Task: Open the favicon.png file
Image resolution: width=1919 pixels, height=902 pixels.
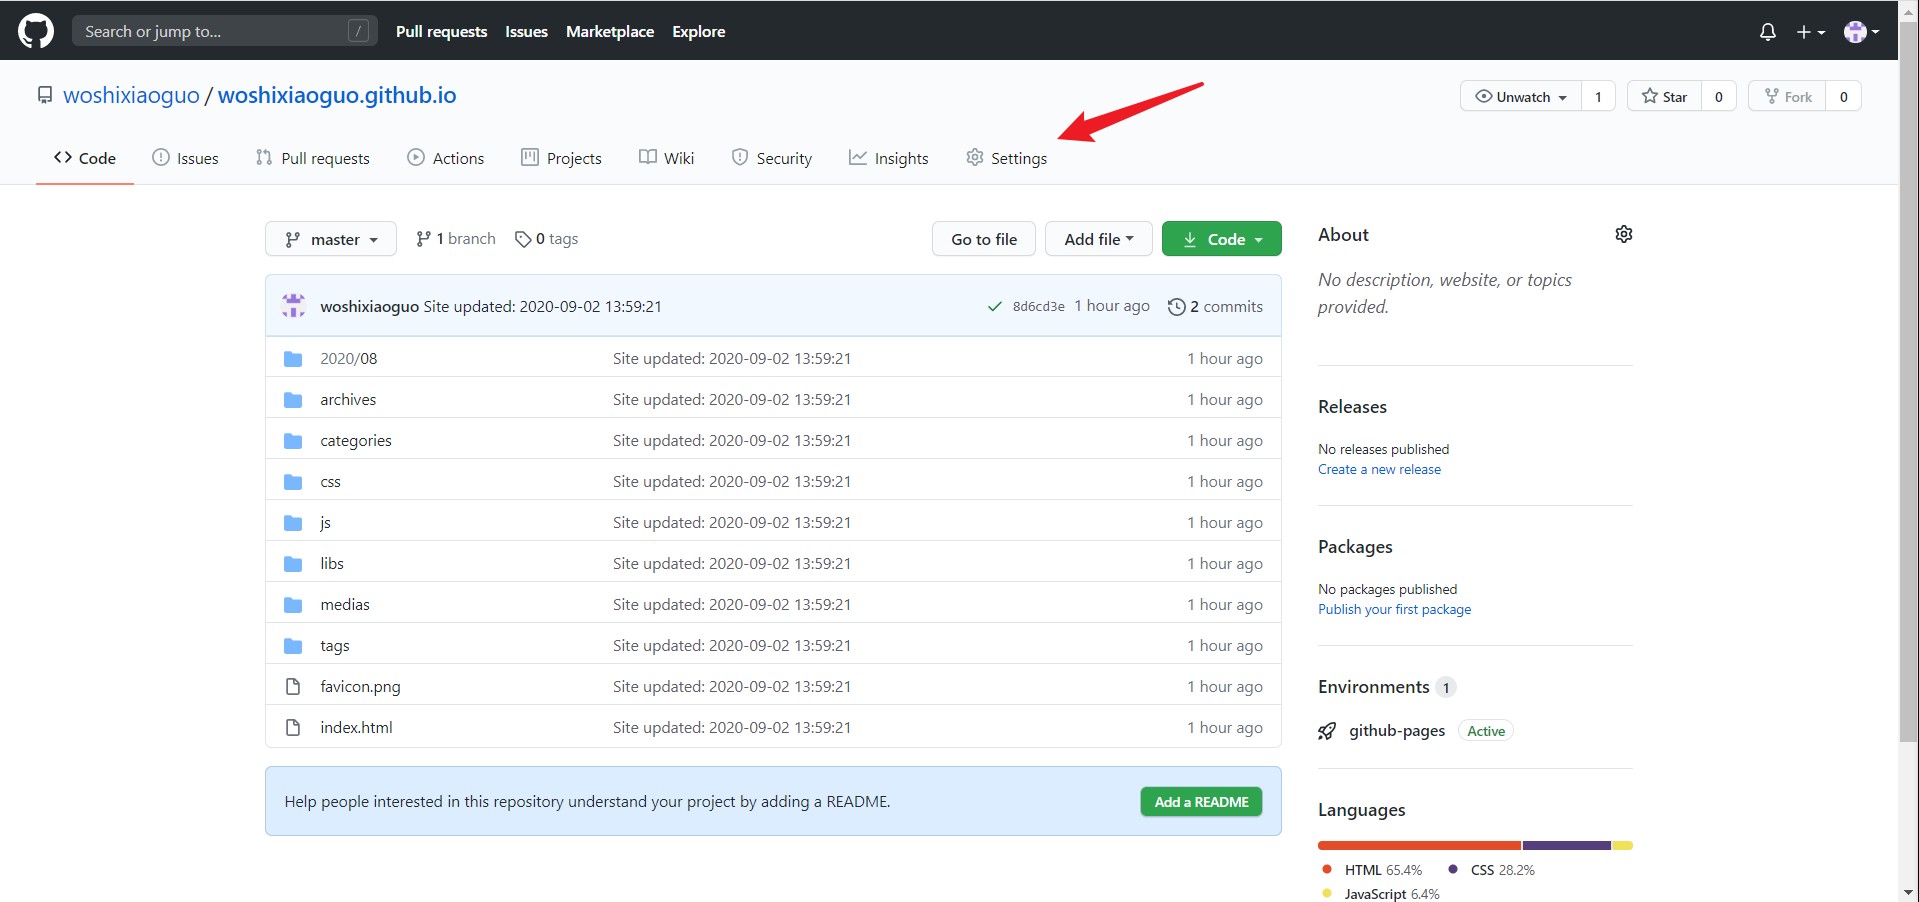Action: pos(360,686)
